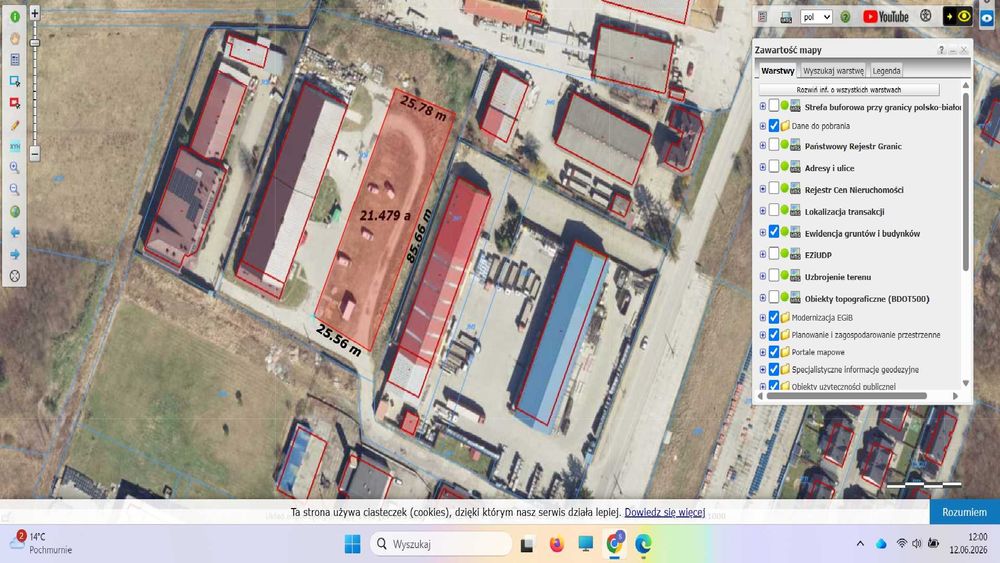Switch to the Legenda tab
This screenshot has width=1000, height=563.
tap(886, 71)
